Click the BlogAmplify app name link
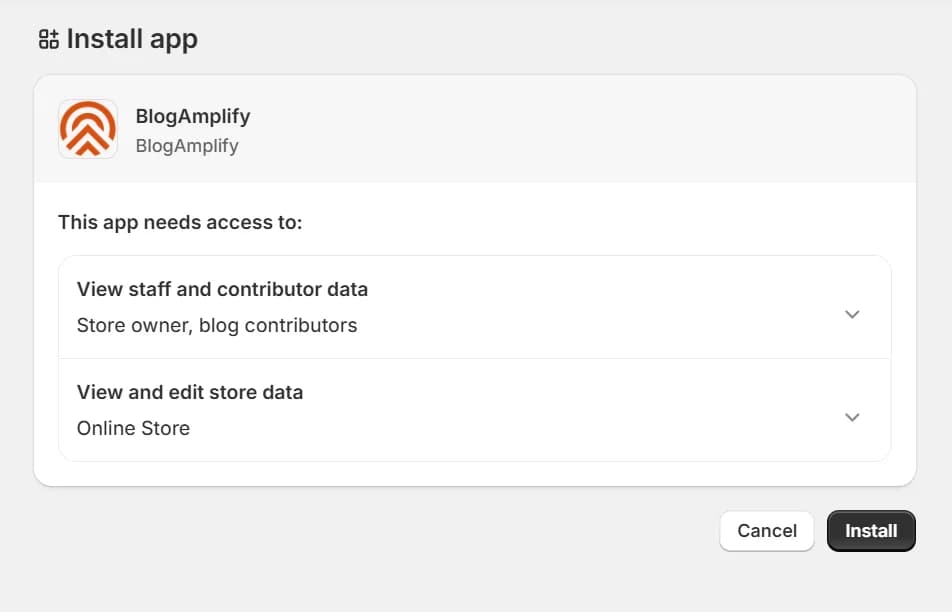Viewport: 952px width, 612px height. tap(192, 116)
